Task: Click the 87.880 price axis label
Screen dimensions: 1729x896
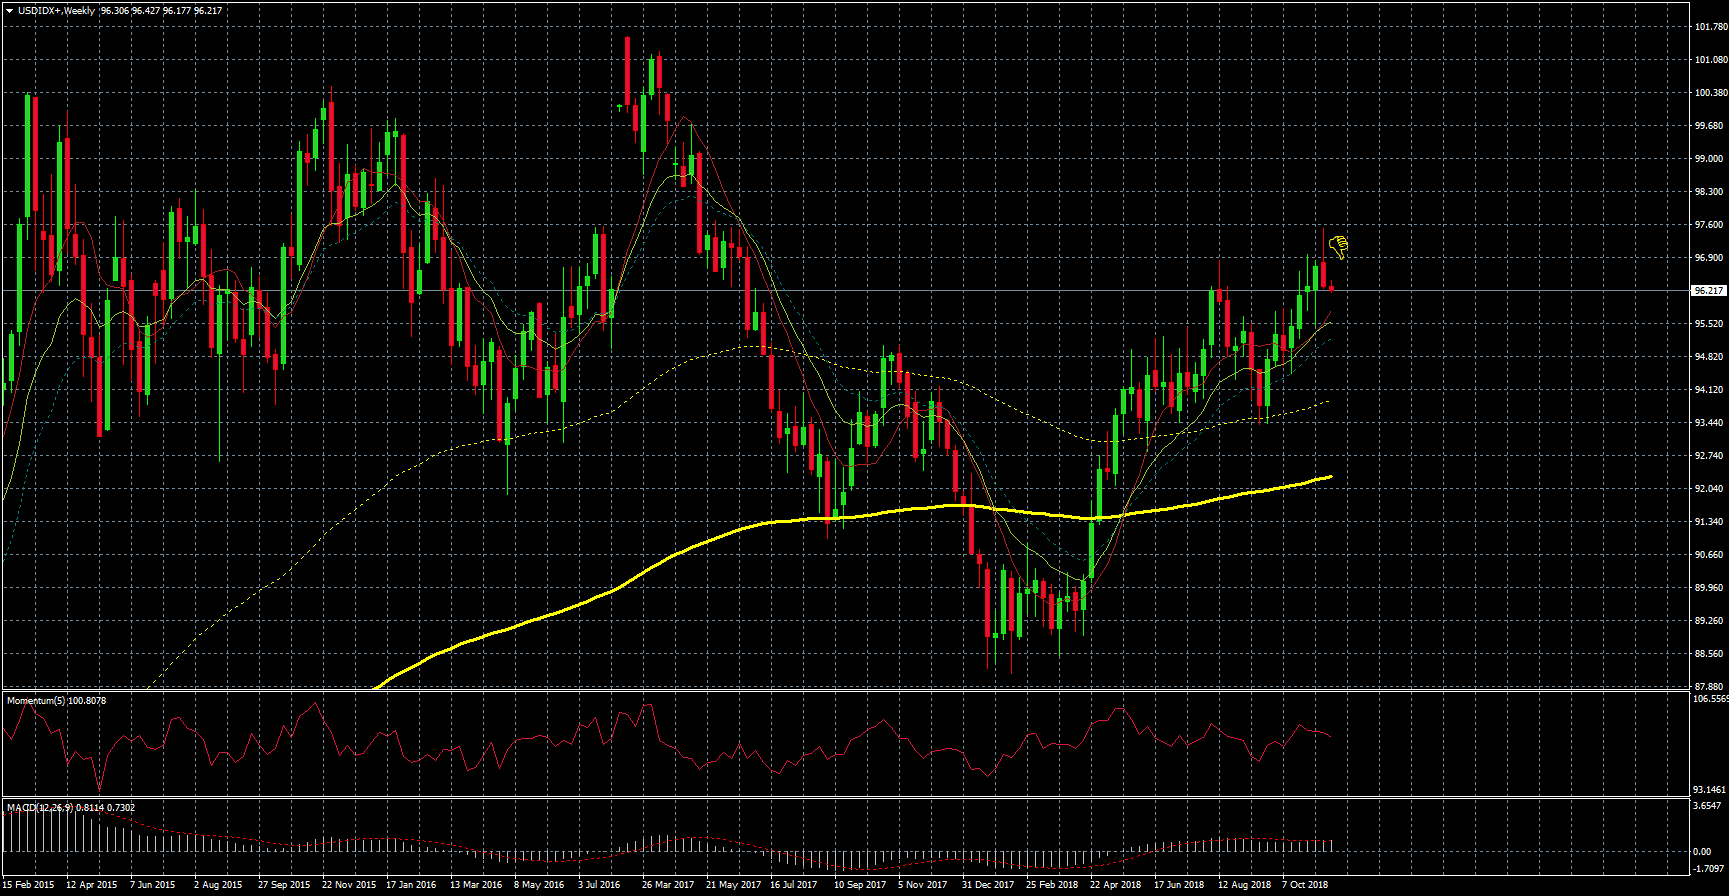Action: pos(1709,687)
